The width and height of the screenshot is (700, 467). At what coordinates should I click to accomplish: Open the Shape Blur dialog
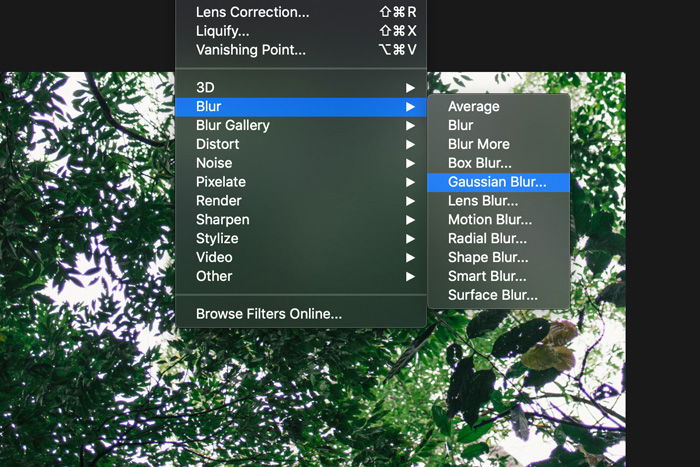pyautogui.click(x=498, y=257)
